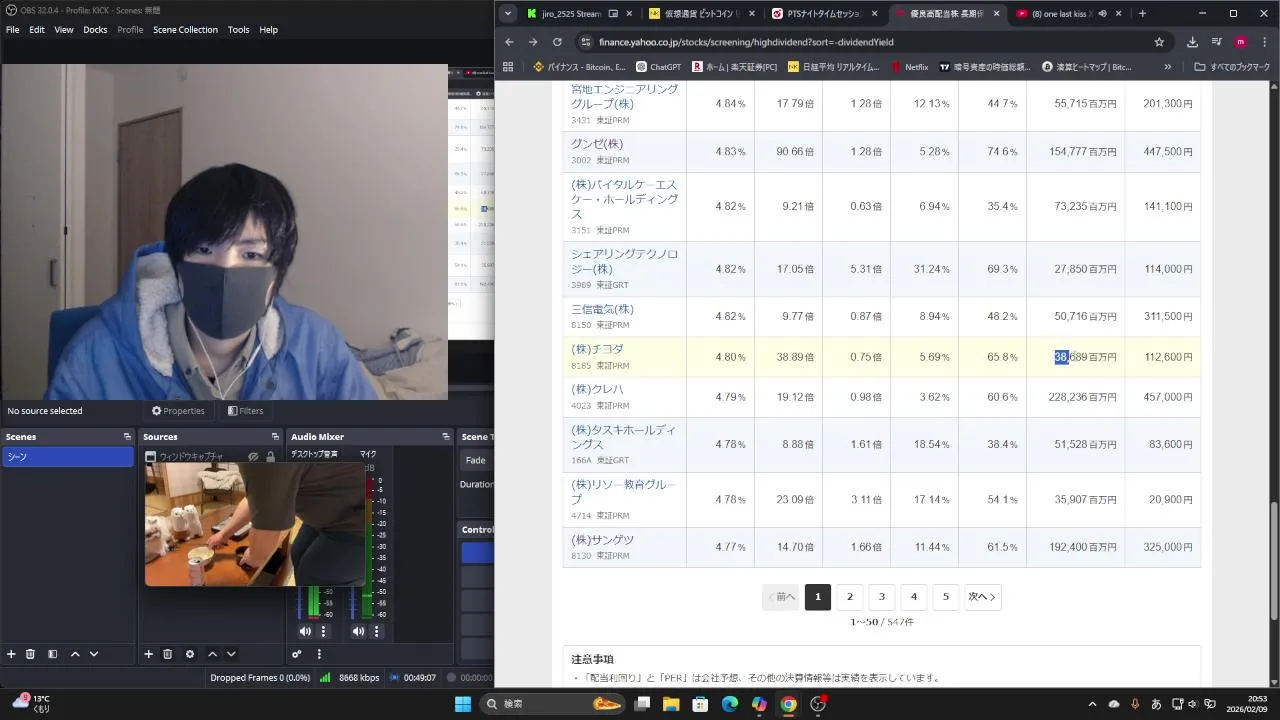Reload the Yahoo Finance page
The height and width of the screenshot is (720, 1280).
[x=557, y=42]
